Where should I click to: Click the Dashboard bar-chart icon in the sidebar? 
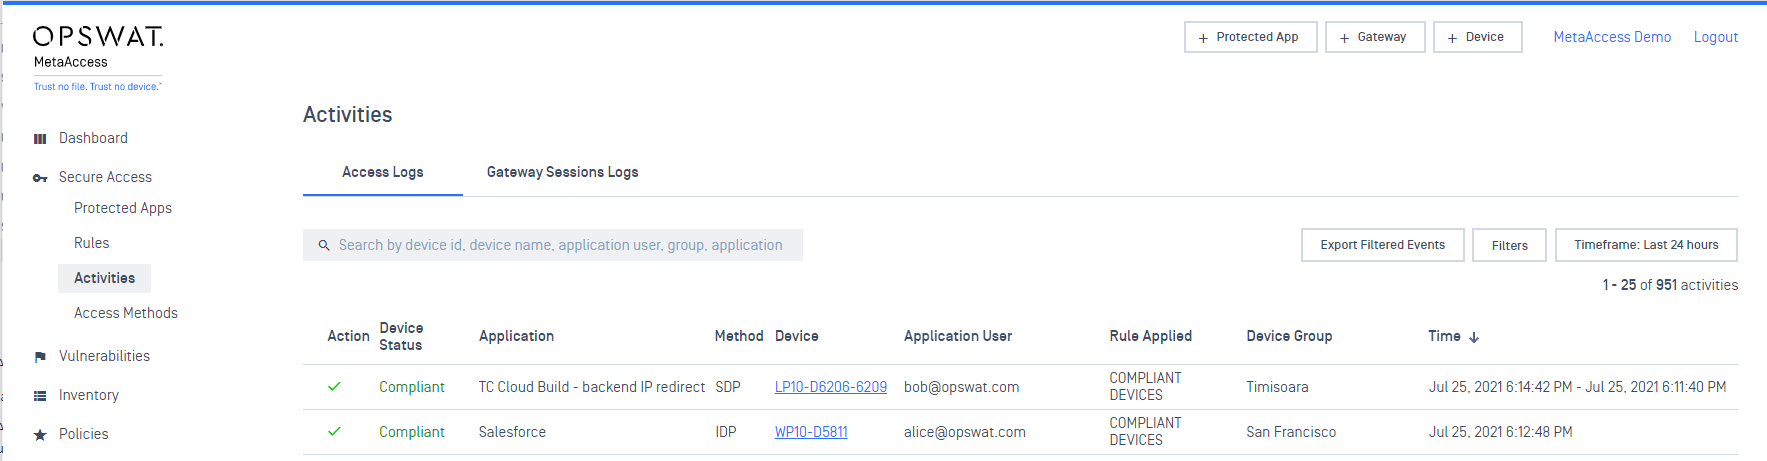(40, 139)
